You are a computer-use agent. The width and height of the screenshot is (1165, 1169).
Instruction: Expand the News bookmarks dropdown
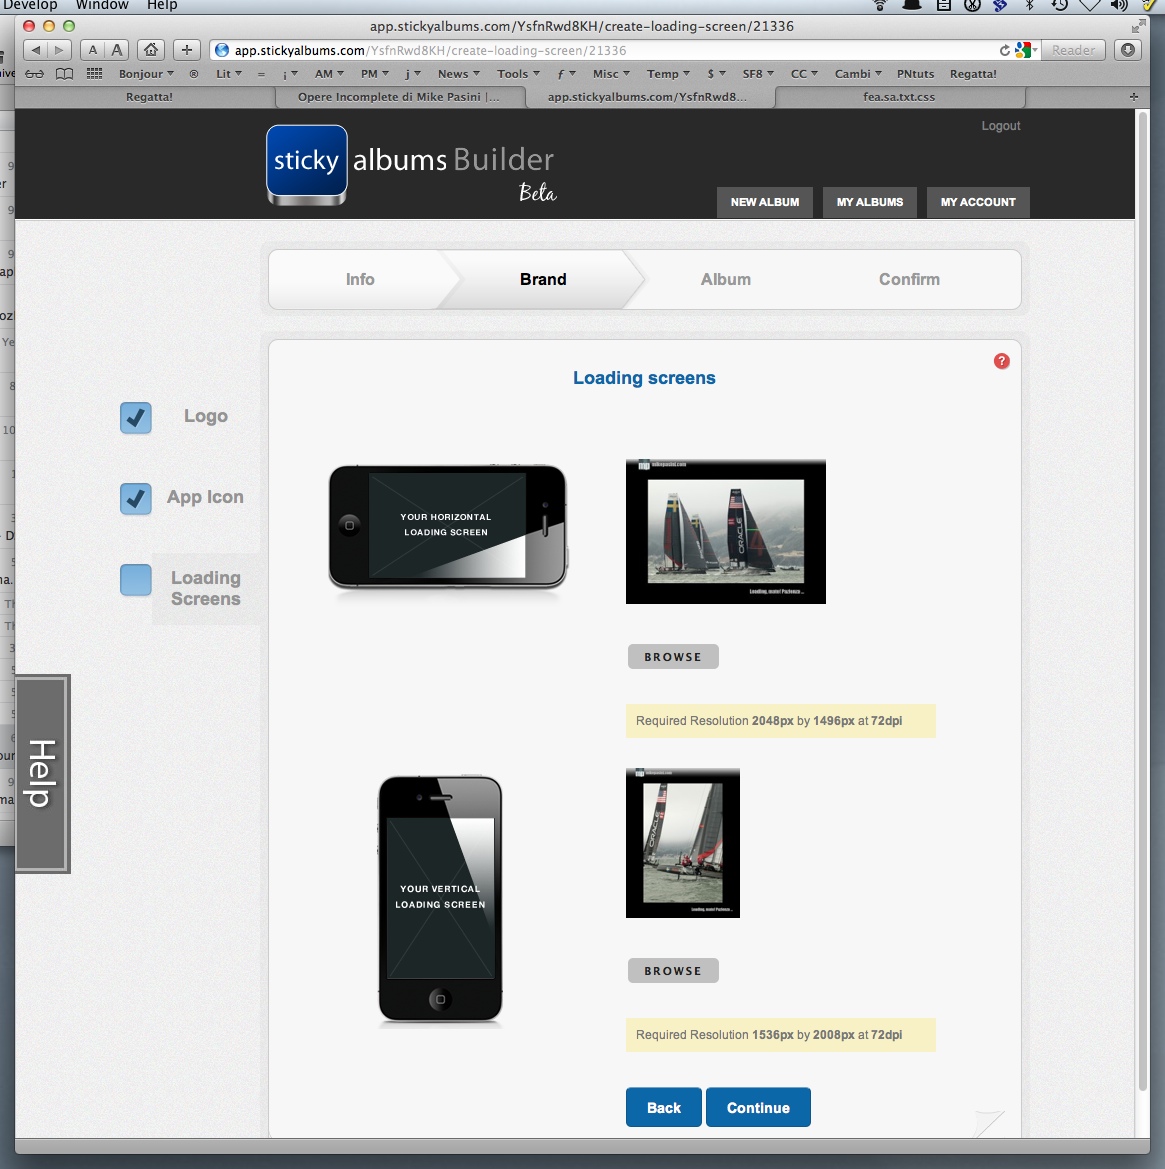pyautogui.click(x=458, y=74)
